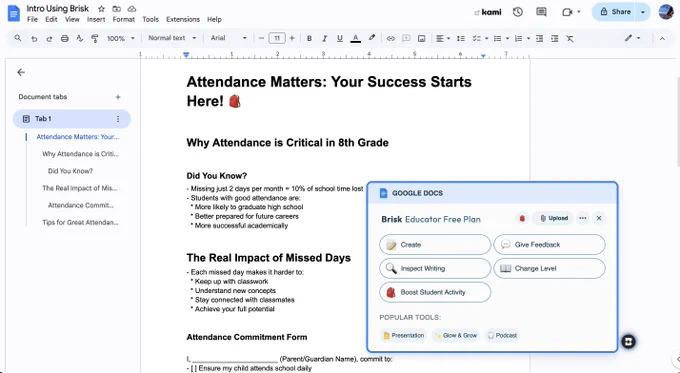Open the Extensions menu
The image size is (680, 373).
tap(183, 20)
